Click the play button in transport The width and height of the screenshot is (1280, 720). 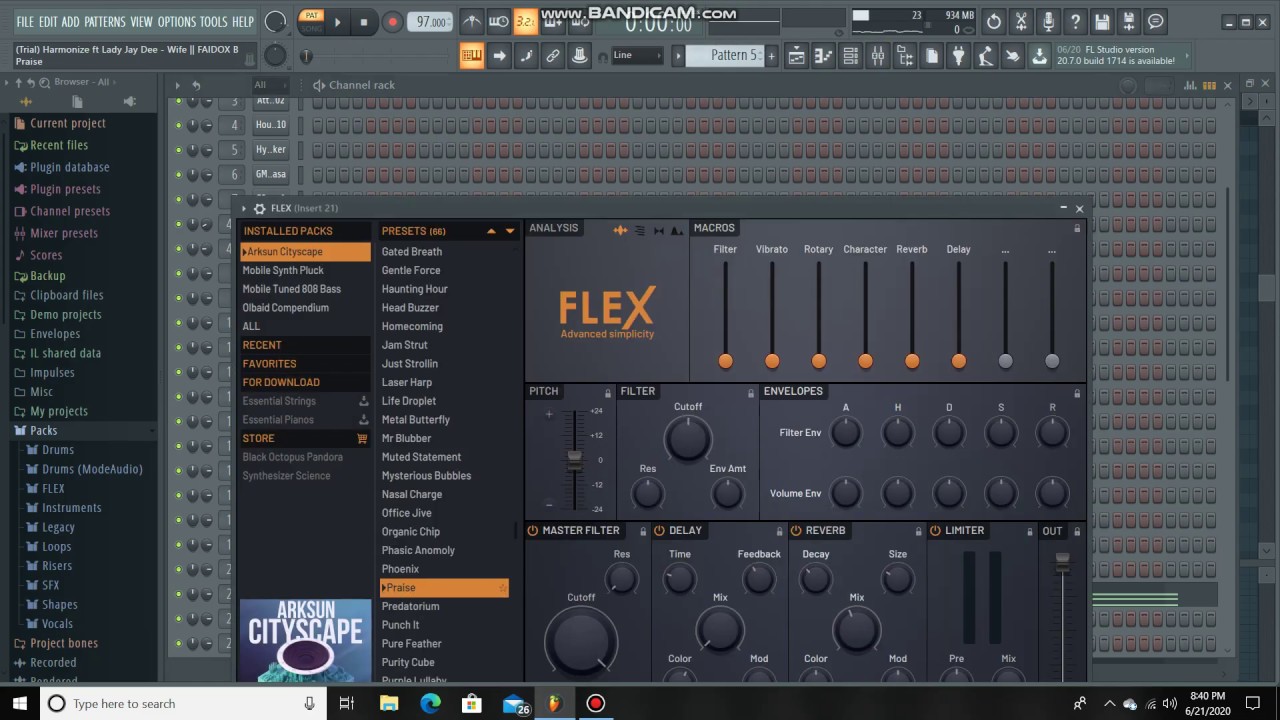click(337, 22)
